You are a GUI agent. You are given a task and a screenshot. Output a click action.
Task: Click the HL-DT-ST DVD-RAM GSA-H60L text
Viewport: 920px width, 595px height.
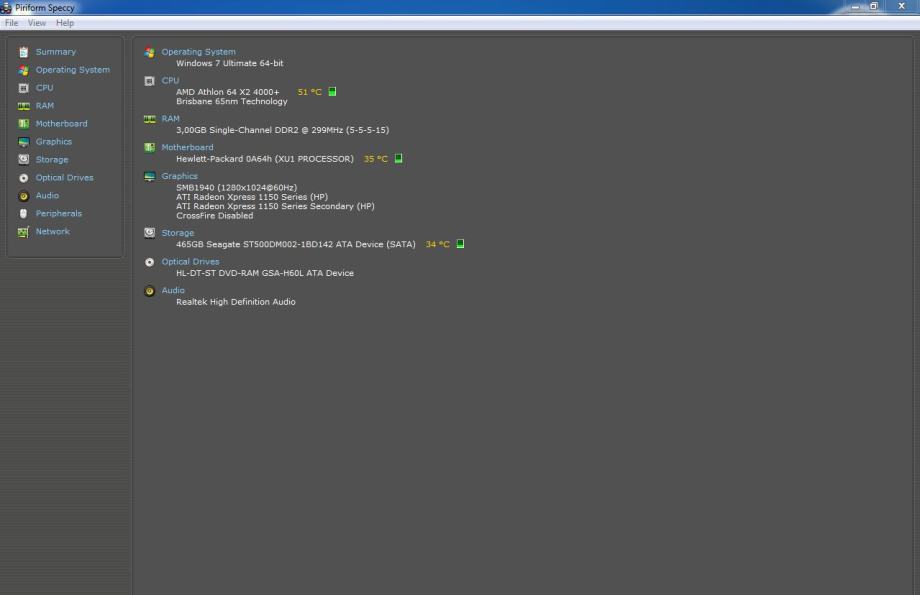click(x=265, y=273)
